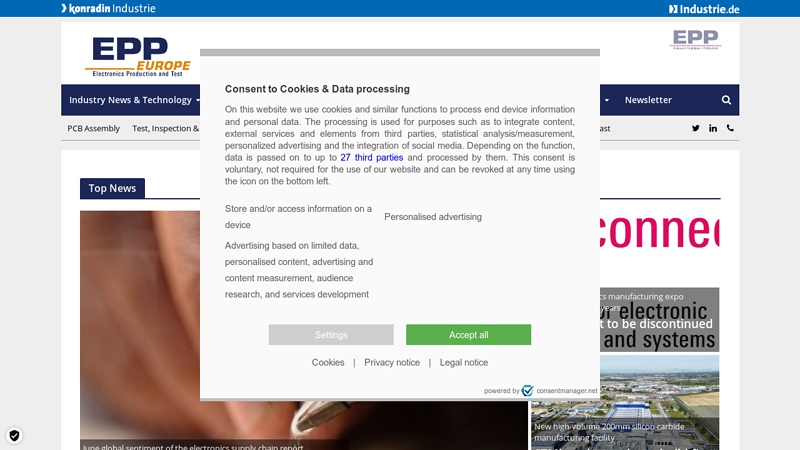Viewport: 800px width, 450px height.
Task: Click the Accept all button
Action: coord(468,335)
